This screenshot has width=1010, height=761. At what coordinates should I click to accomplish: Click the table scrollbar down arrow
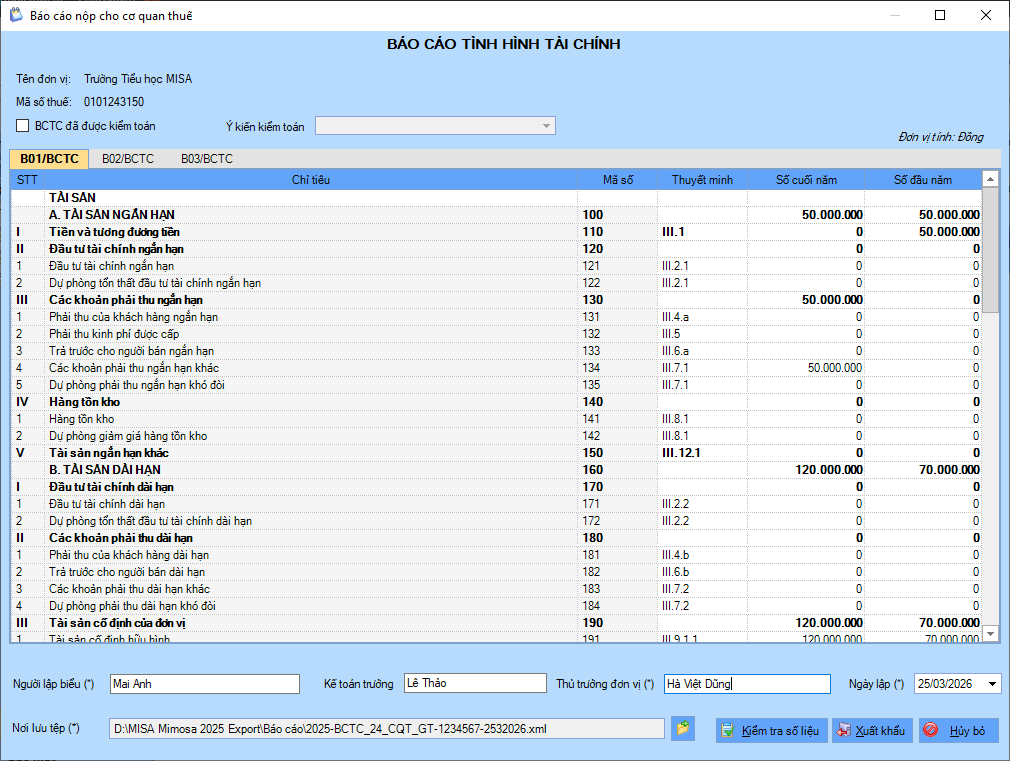(x=990, y=633)
